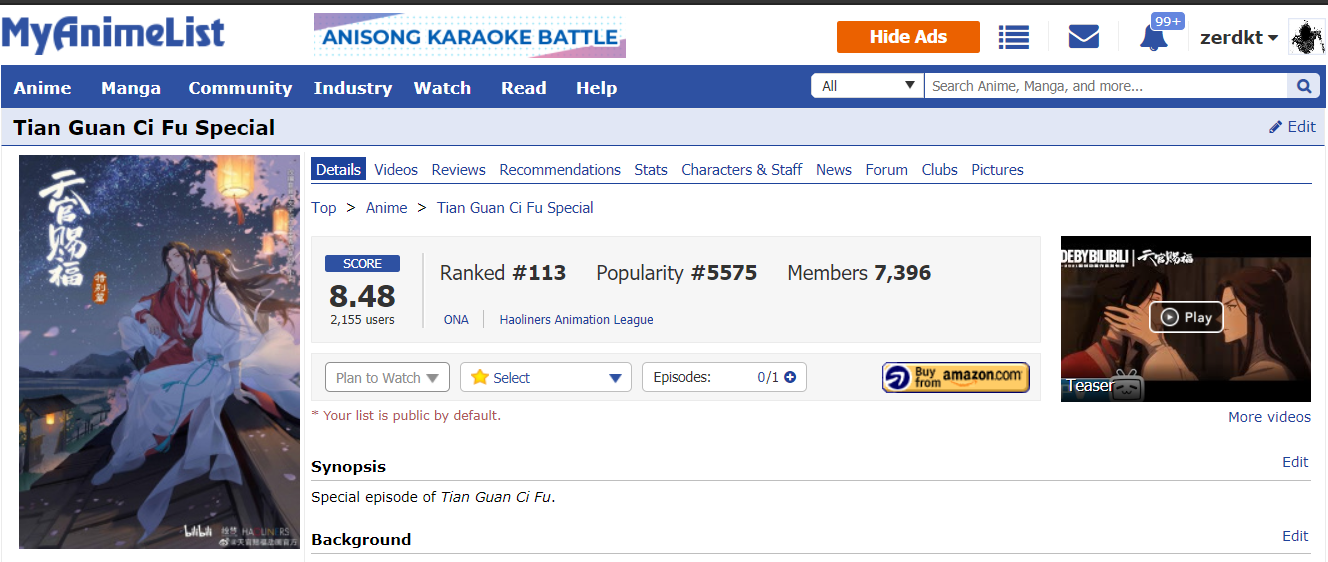Open the anime list icon in header
Image resolution: width=1328 pixels, height=562 pixels.
click(1014, 38)
